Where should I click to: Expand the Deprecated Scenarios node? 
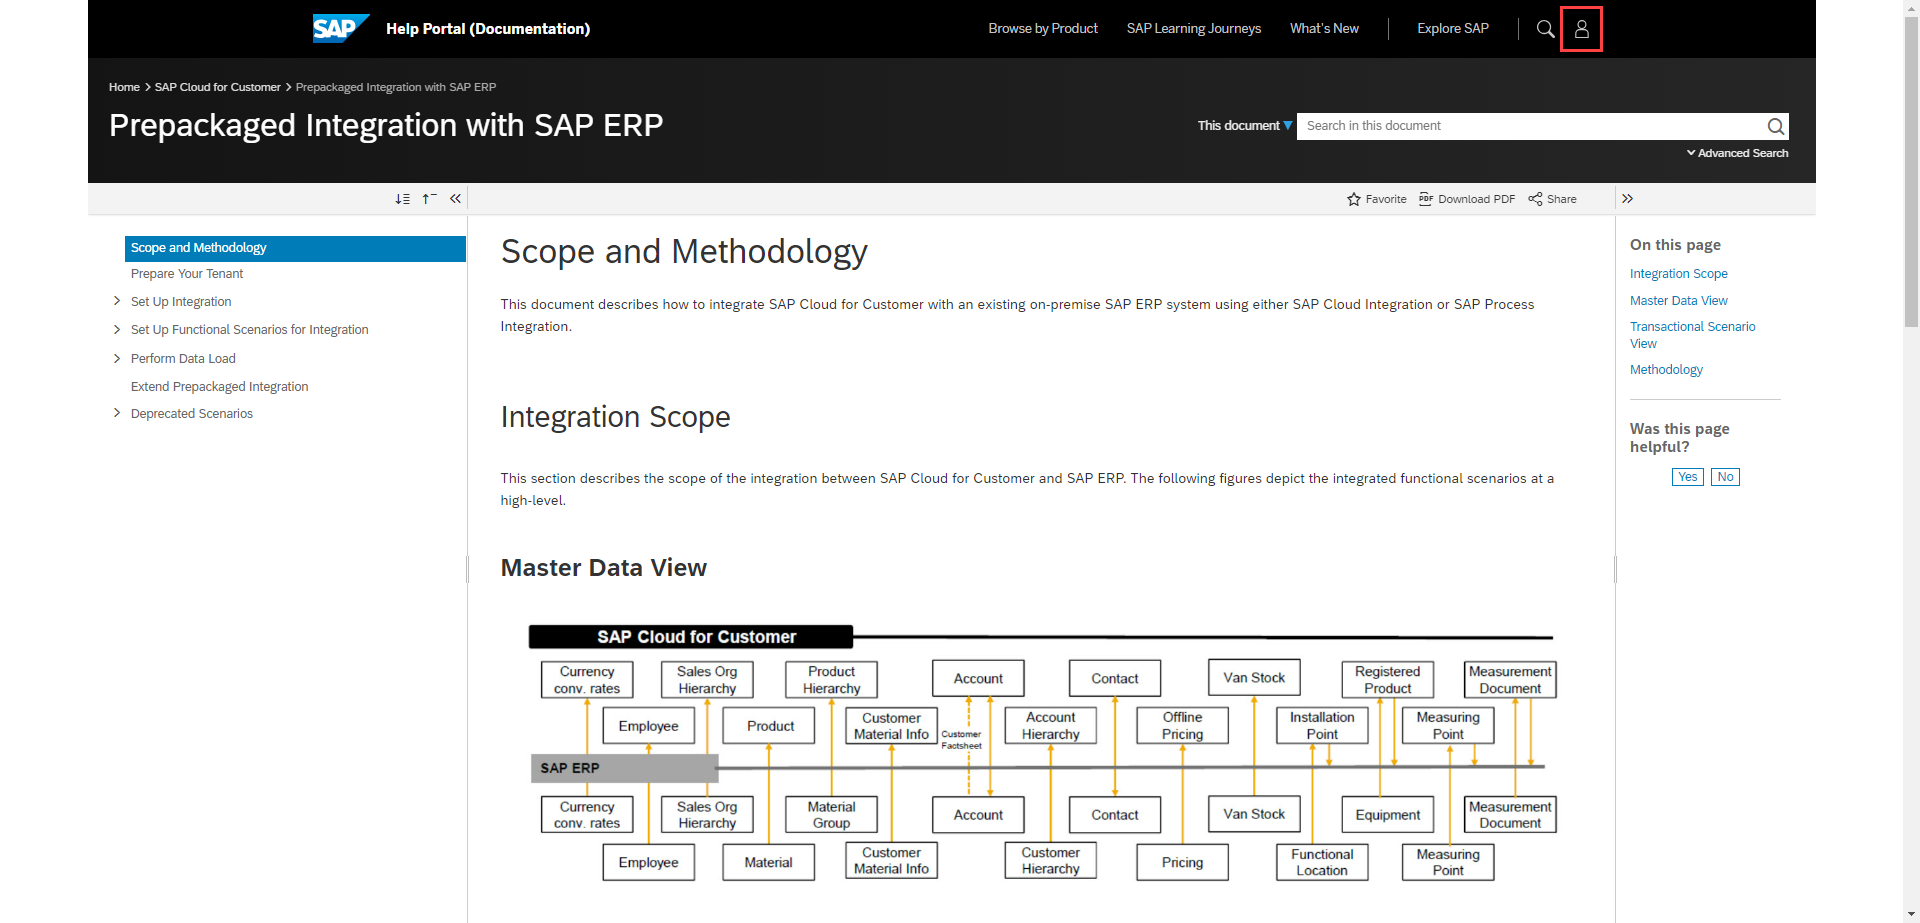117,413
